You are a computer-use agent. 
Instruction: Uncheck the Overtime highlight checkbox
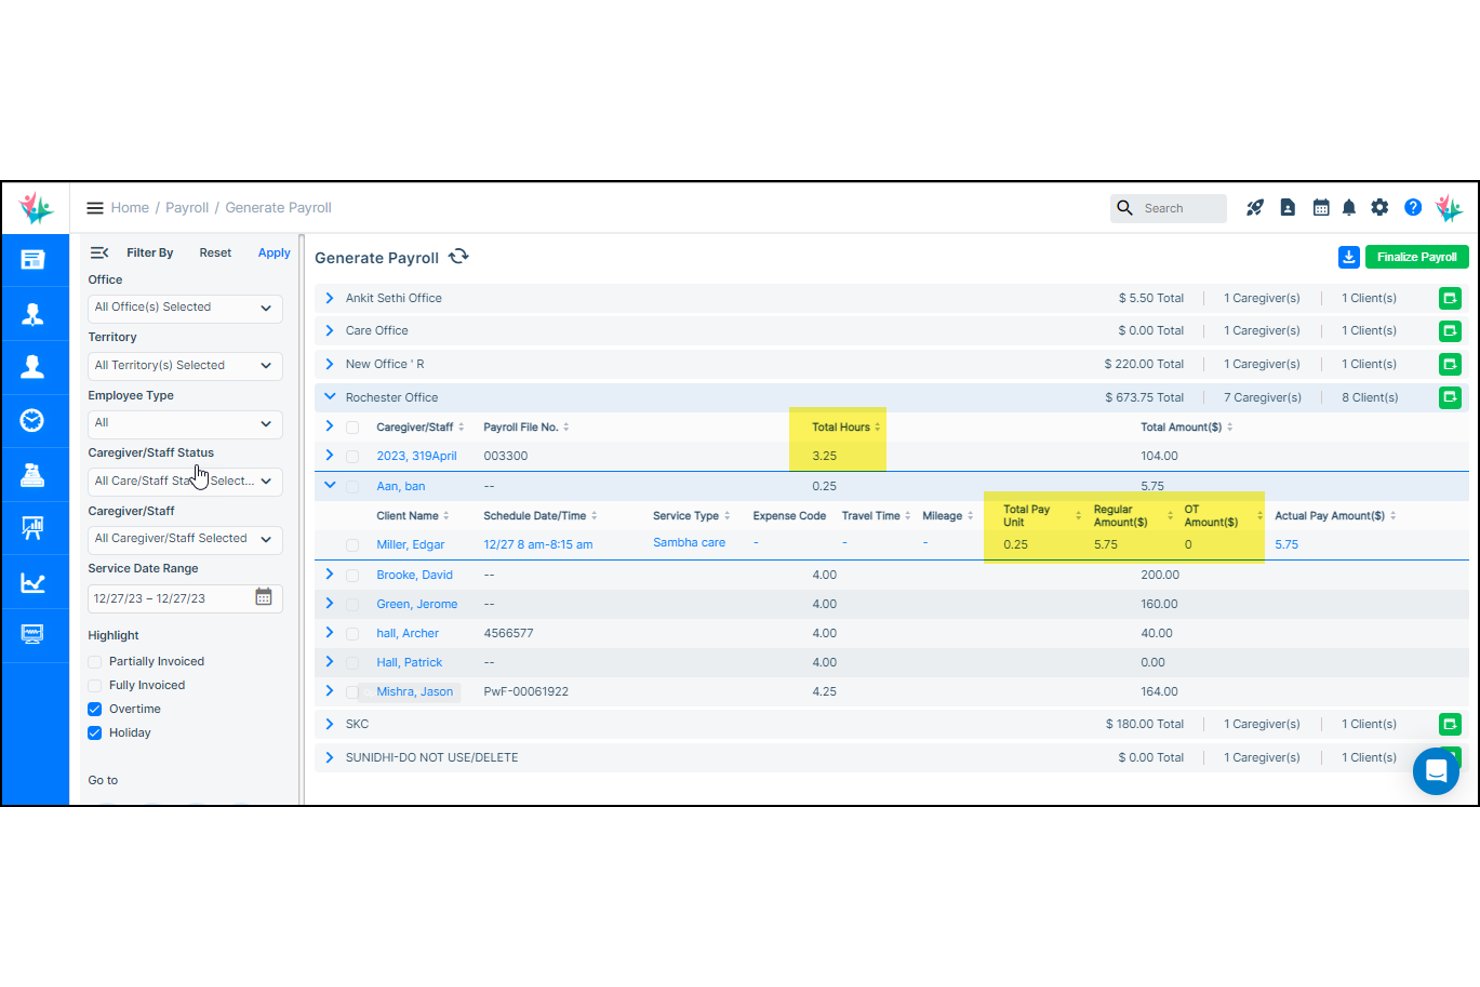pyautogui.click(x=95, y=709)
